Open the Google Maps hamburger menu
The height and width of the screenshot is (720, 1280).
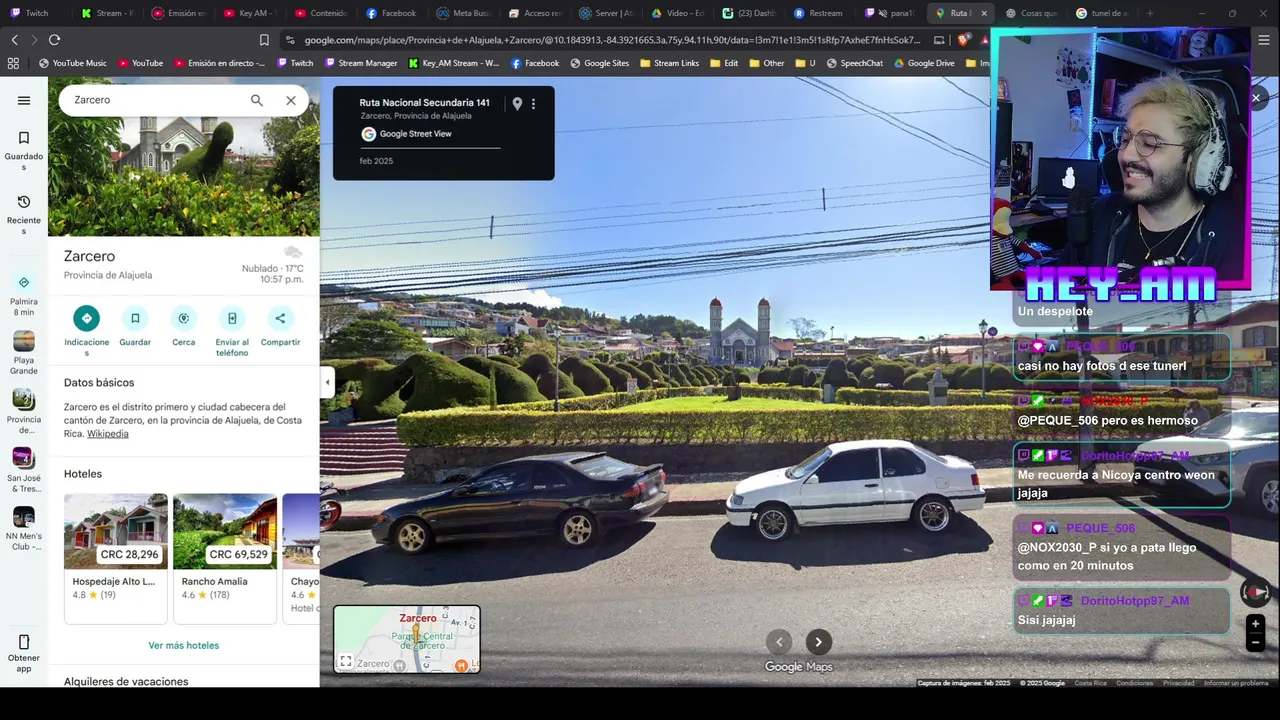(x=24, y=100)
